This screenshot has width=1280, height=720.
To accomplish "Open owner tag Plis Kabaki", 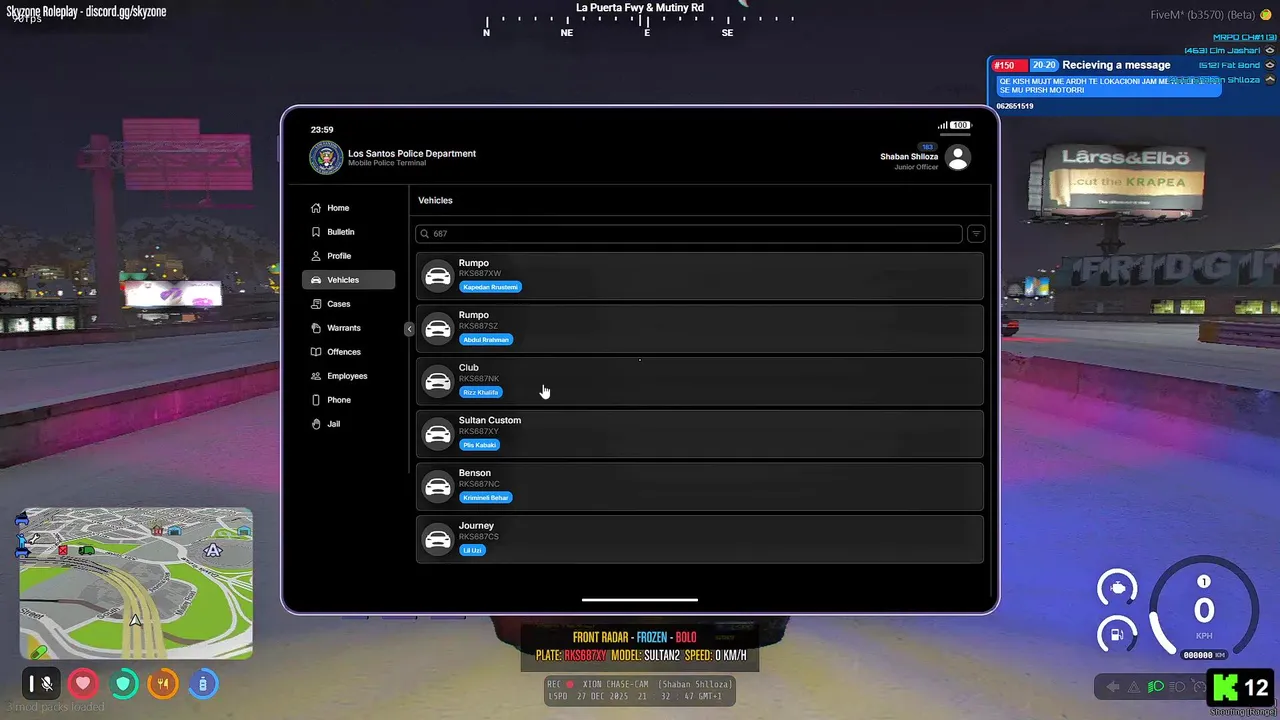I will (480, 445).
